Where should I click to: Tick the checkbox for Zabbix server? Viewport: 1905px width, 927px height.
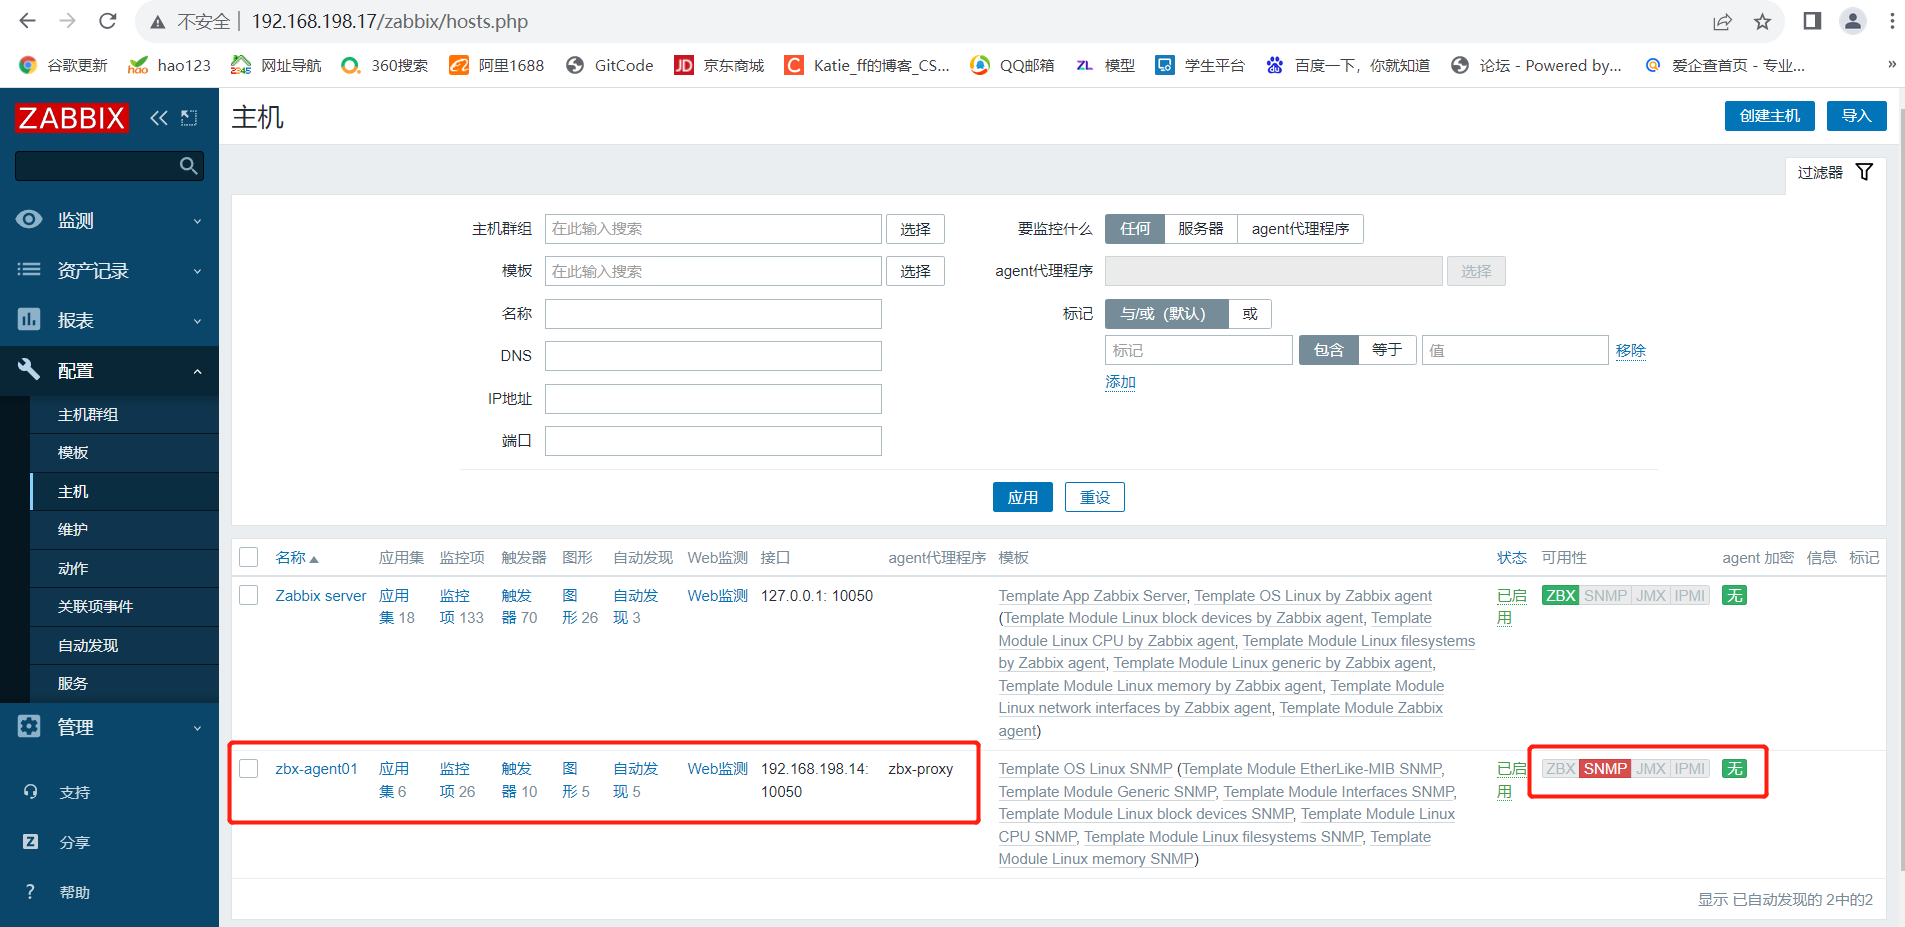coord(249,595)
